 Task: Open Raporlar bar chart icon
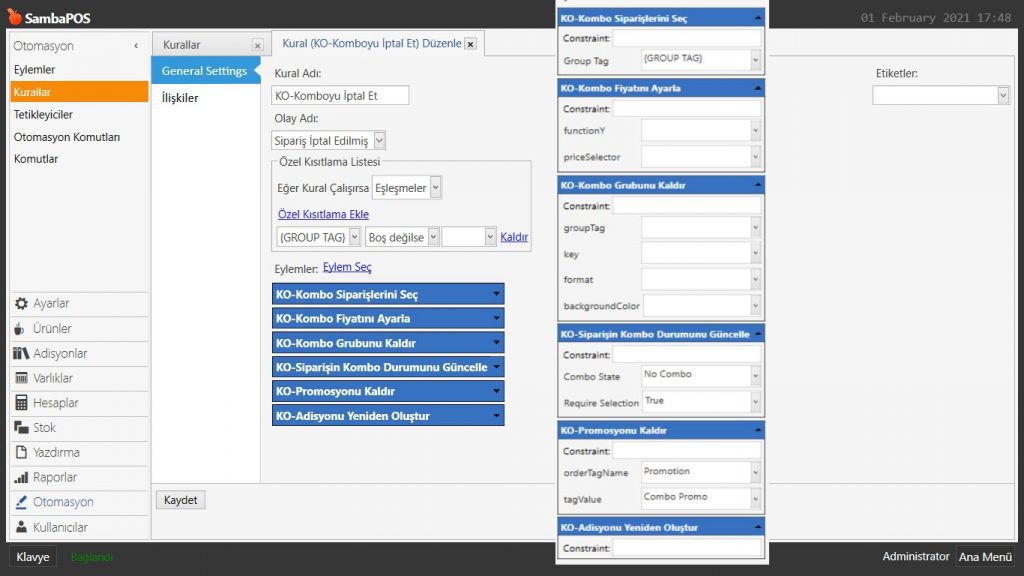tap(21, 478)
